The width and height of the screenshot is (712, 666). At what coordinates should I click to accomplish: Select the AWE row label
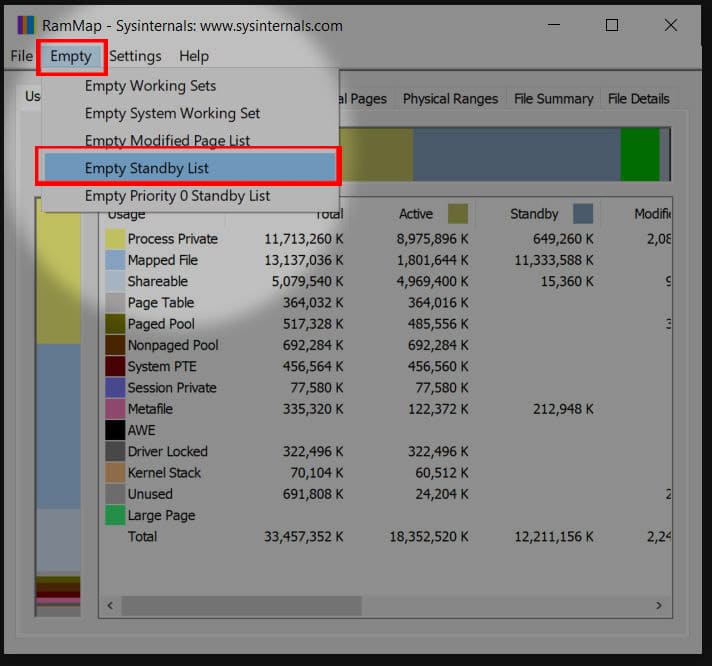[142, 430]
